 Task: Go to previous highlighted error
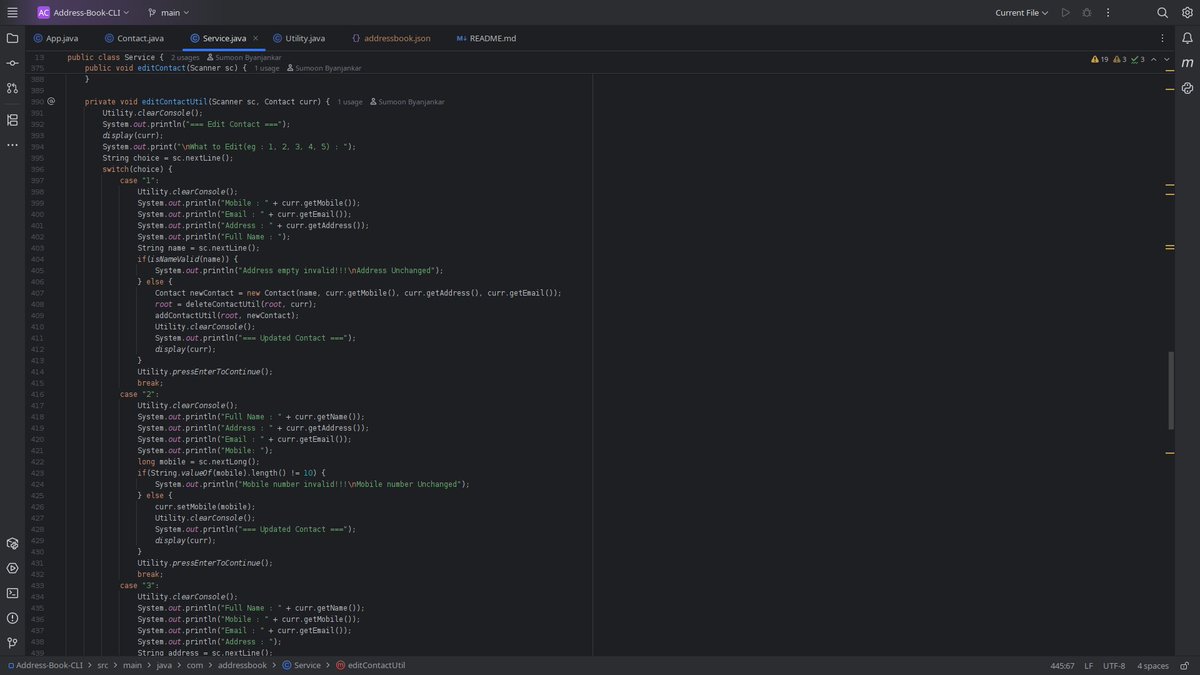coord(1153,59)
